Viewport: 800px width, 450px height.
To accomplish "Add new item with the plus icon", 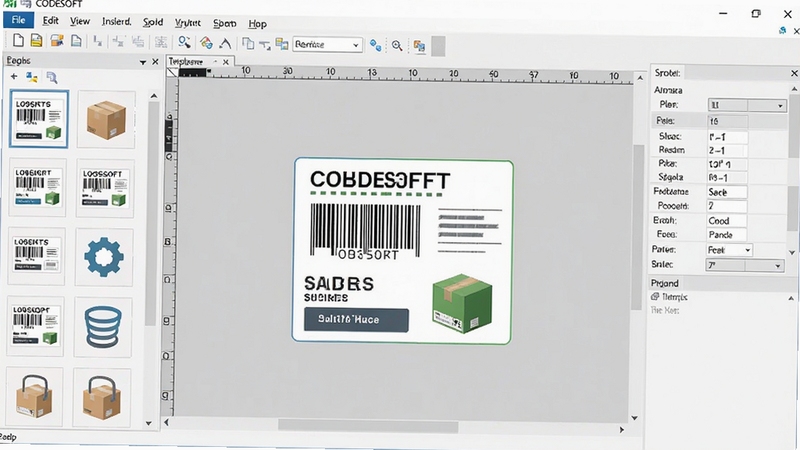I will (14, 77).
